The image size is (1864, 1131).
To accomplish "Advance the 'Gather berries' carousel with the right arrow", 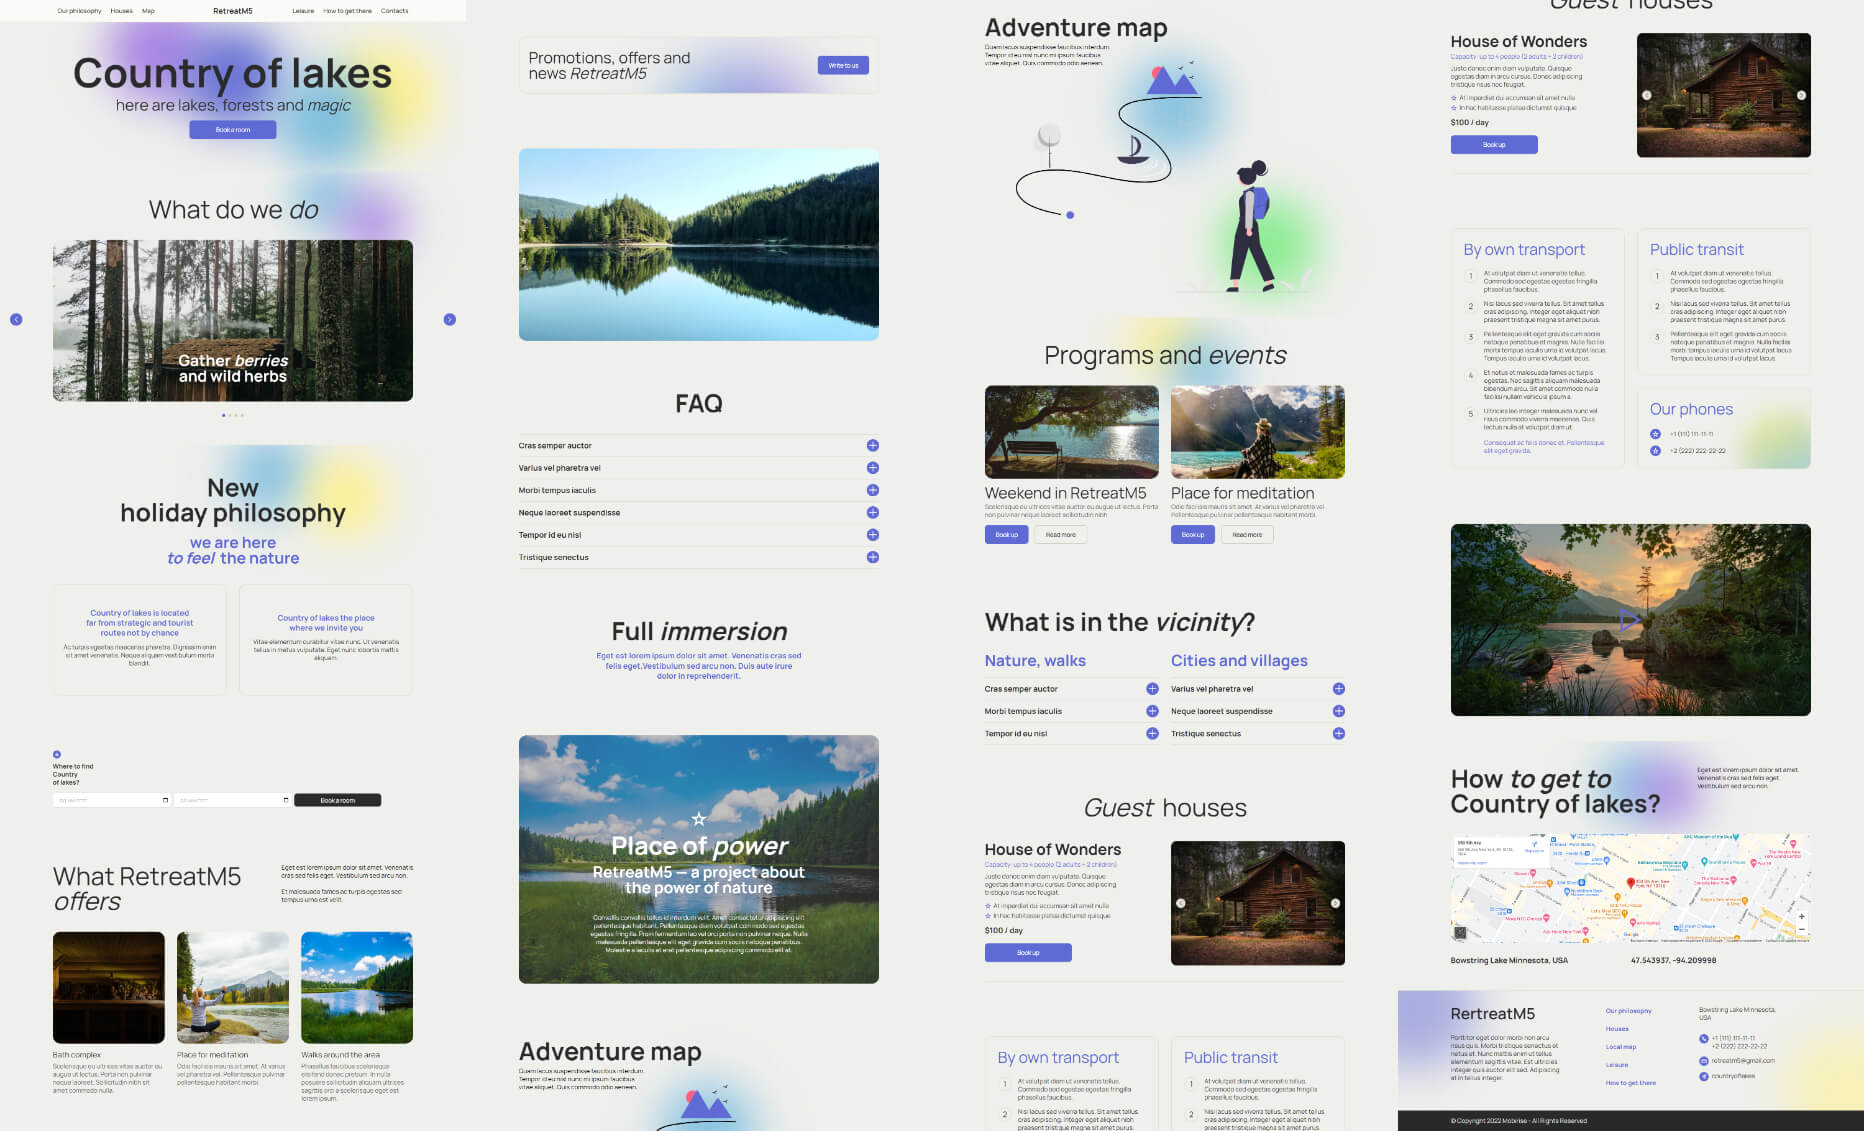I will tap(449, 319).
